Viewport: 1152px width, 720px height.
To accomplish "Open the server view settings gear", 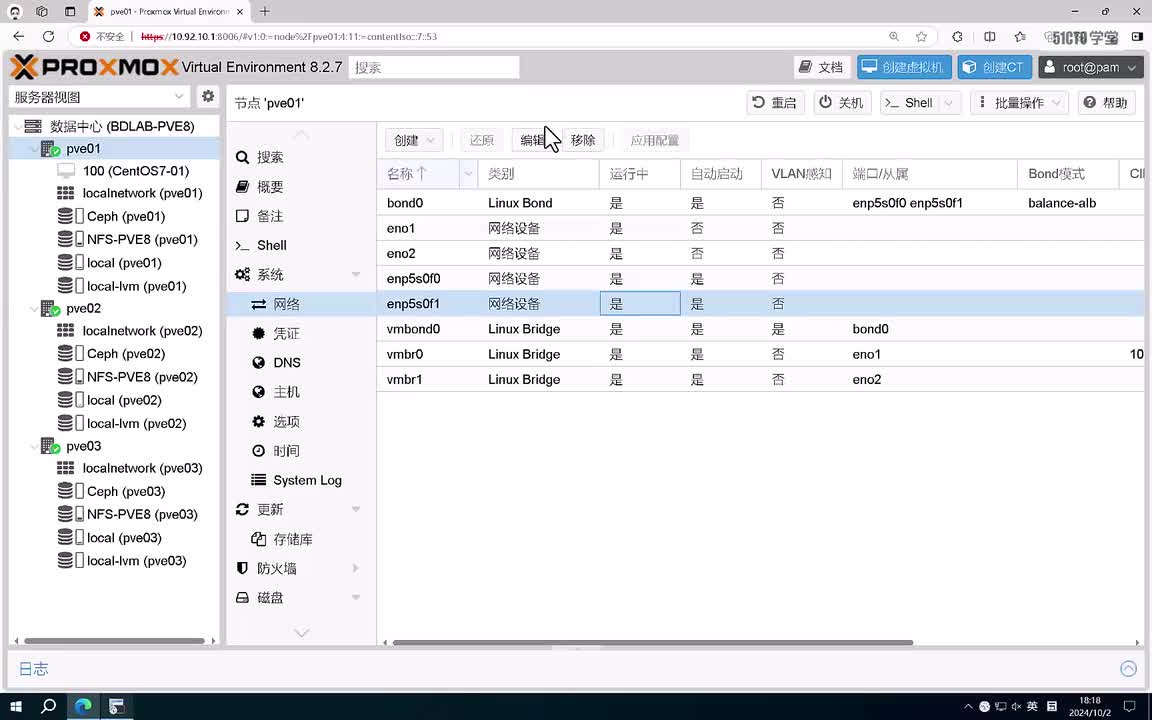I will click(x=208, y=96).
